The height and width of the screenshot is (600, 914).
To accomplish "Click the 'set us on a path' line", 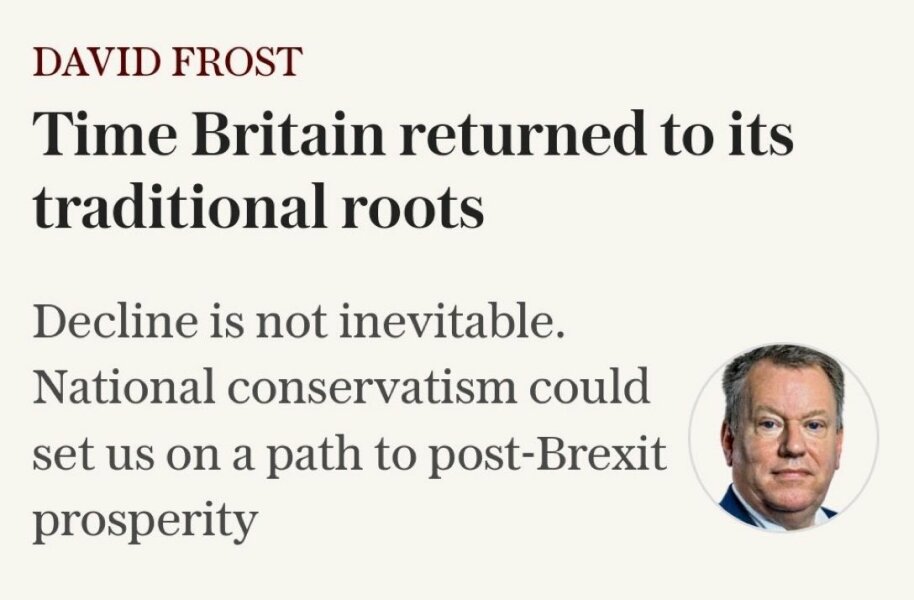I will click(x=348, y=454).
